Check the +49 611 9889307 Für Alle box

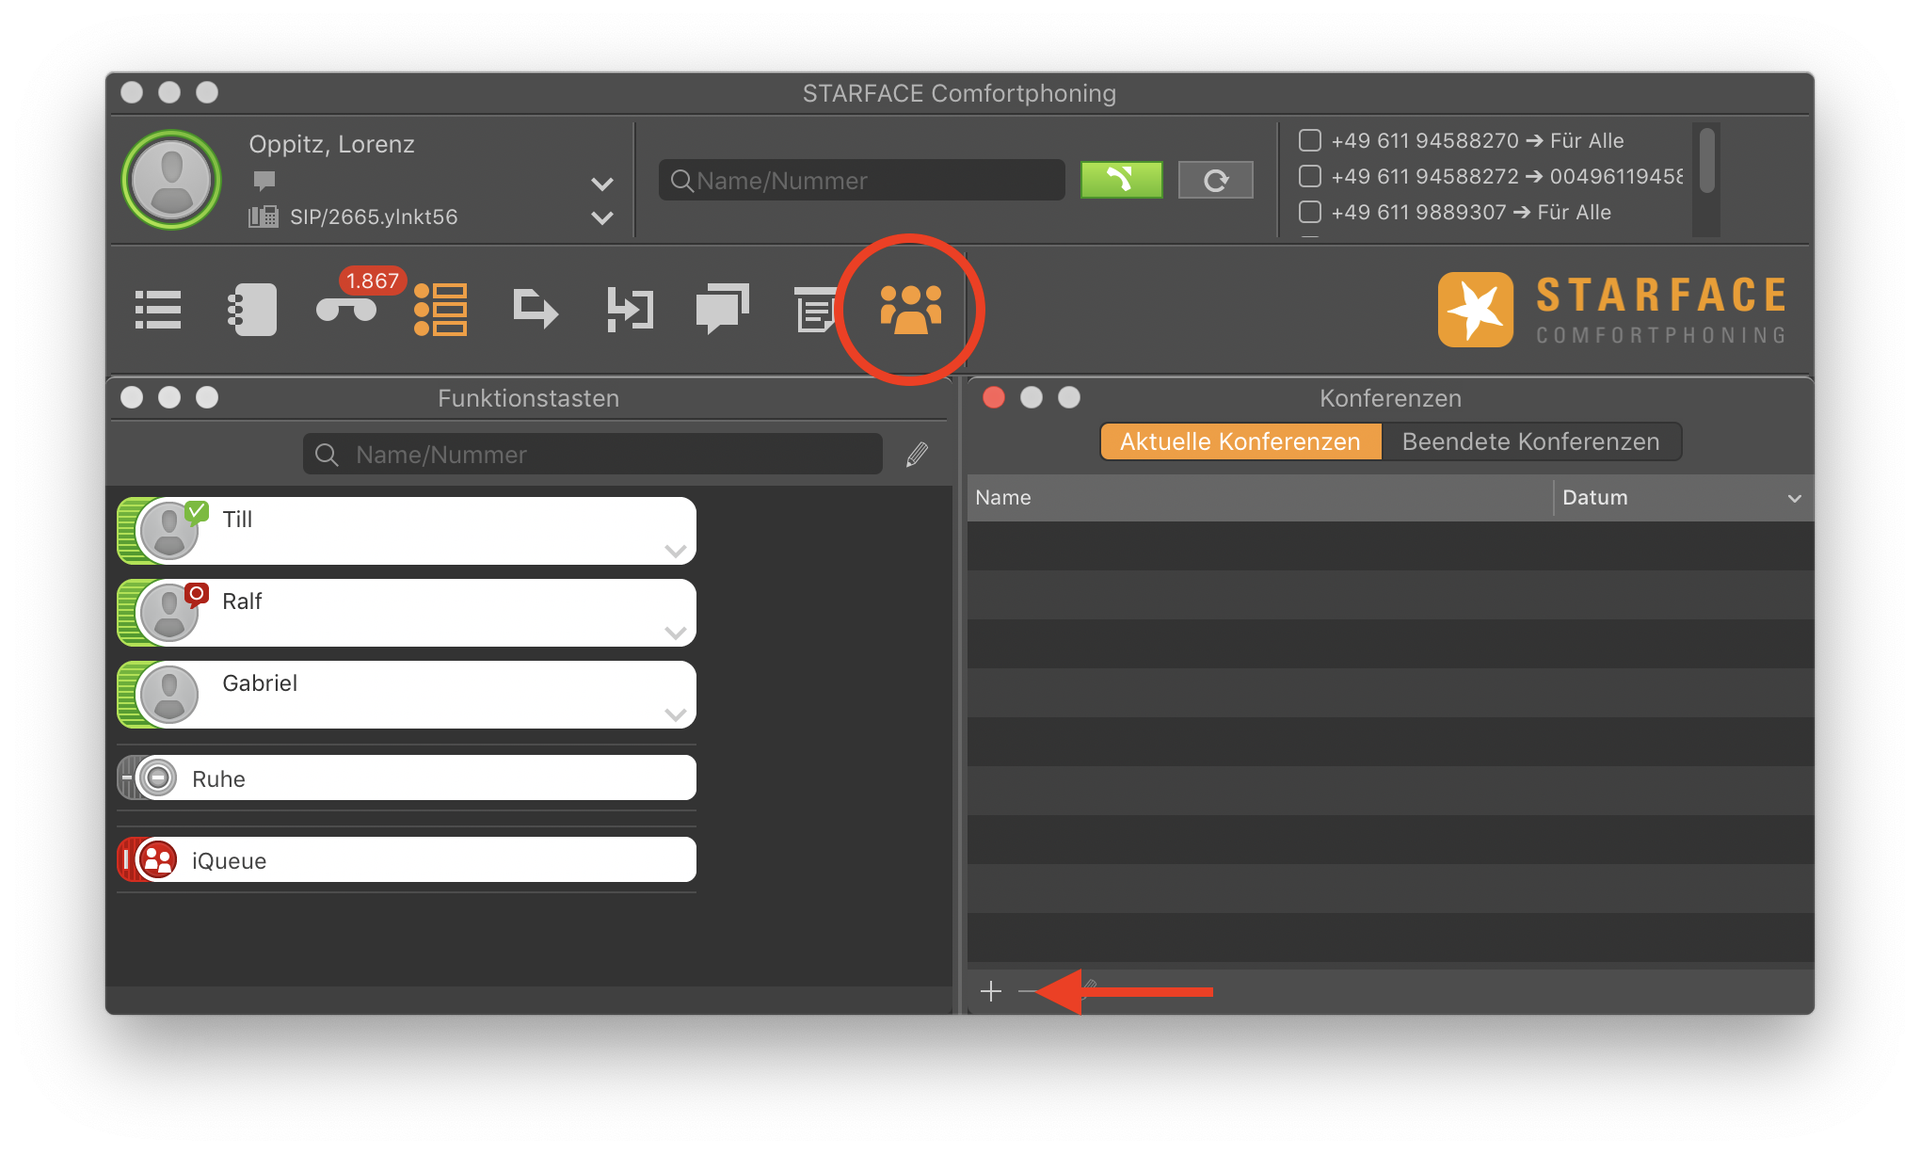pyautogui.click(x=1310, y=212)
